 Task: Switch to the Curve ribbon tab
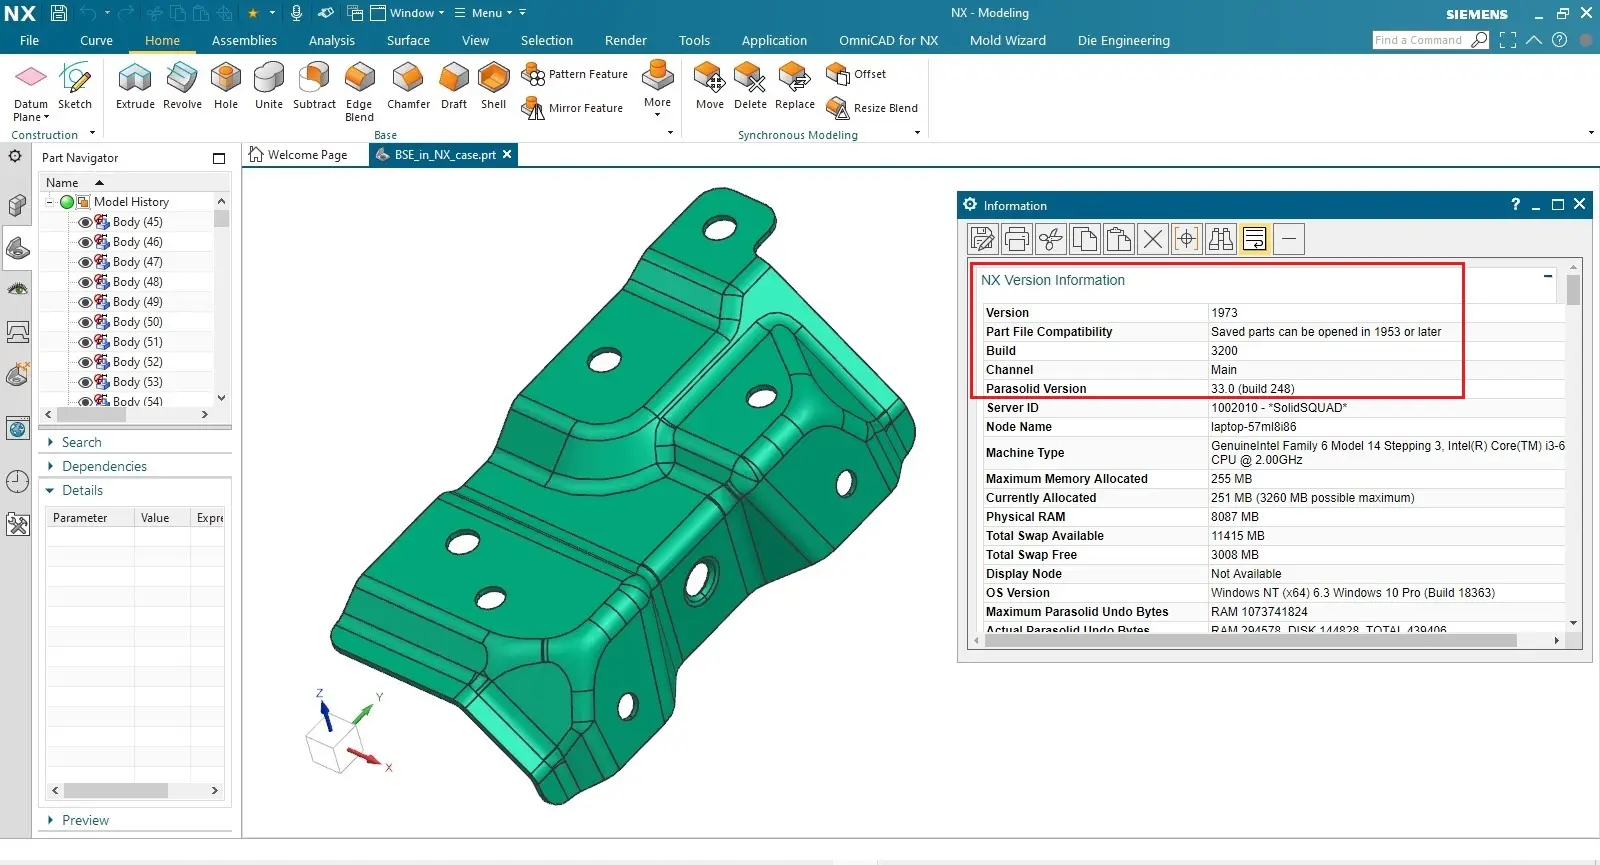(96, 41)
